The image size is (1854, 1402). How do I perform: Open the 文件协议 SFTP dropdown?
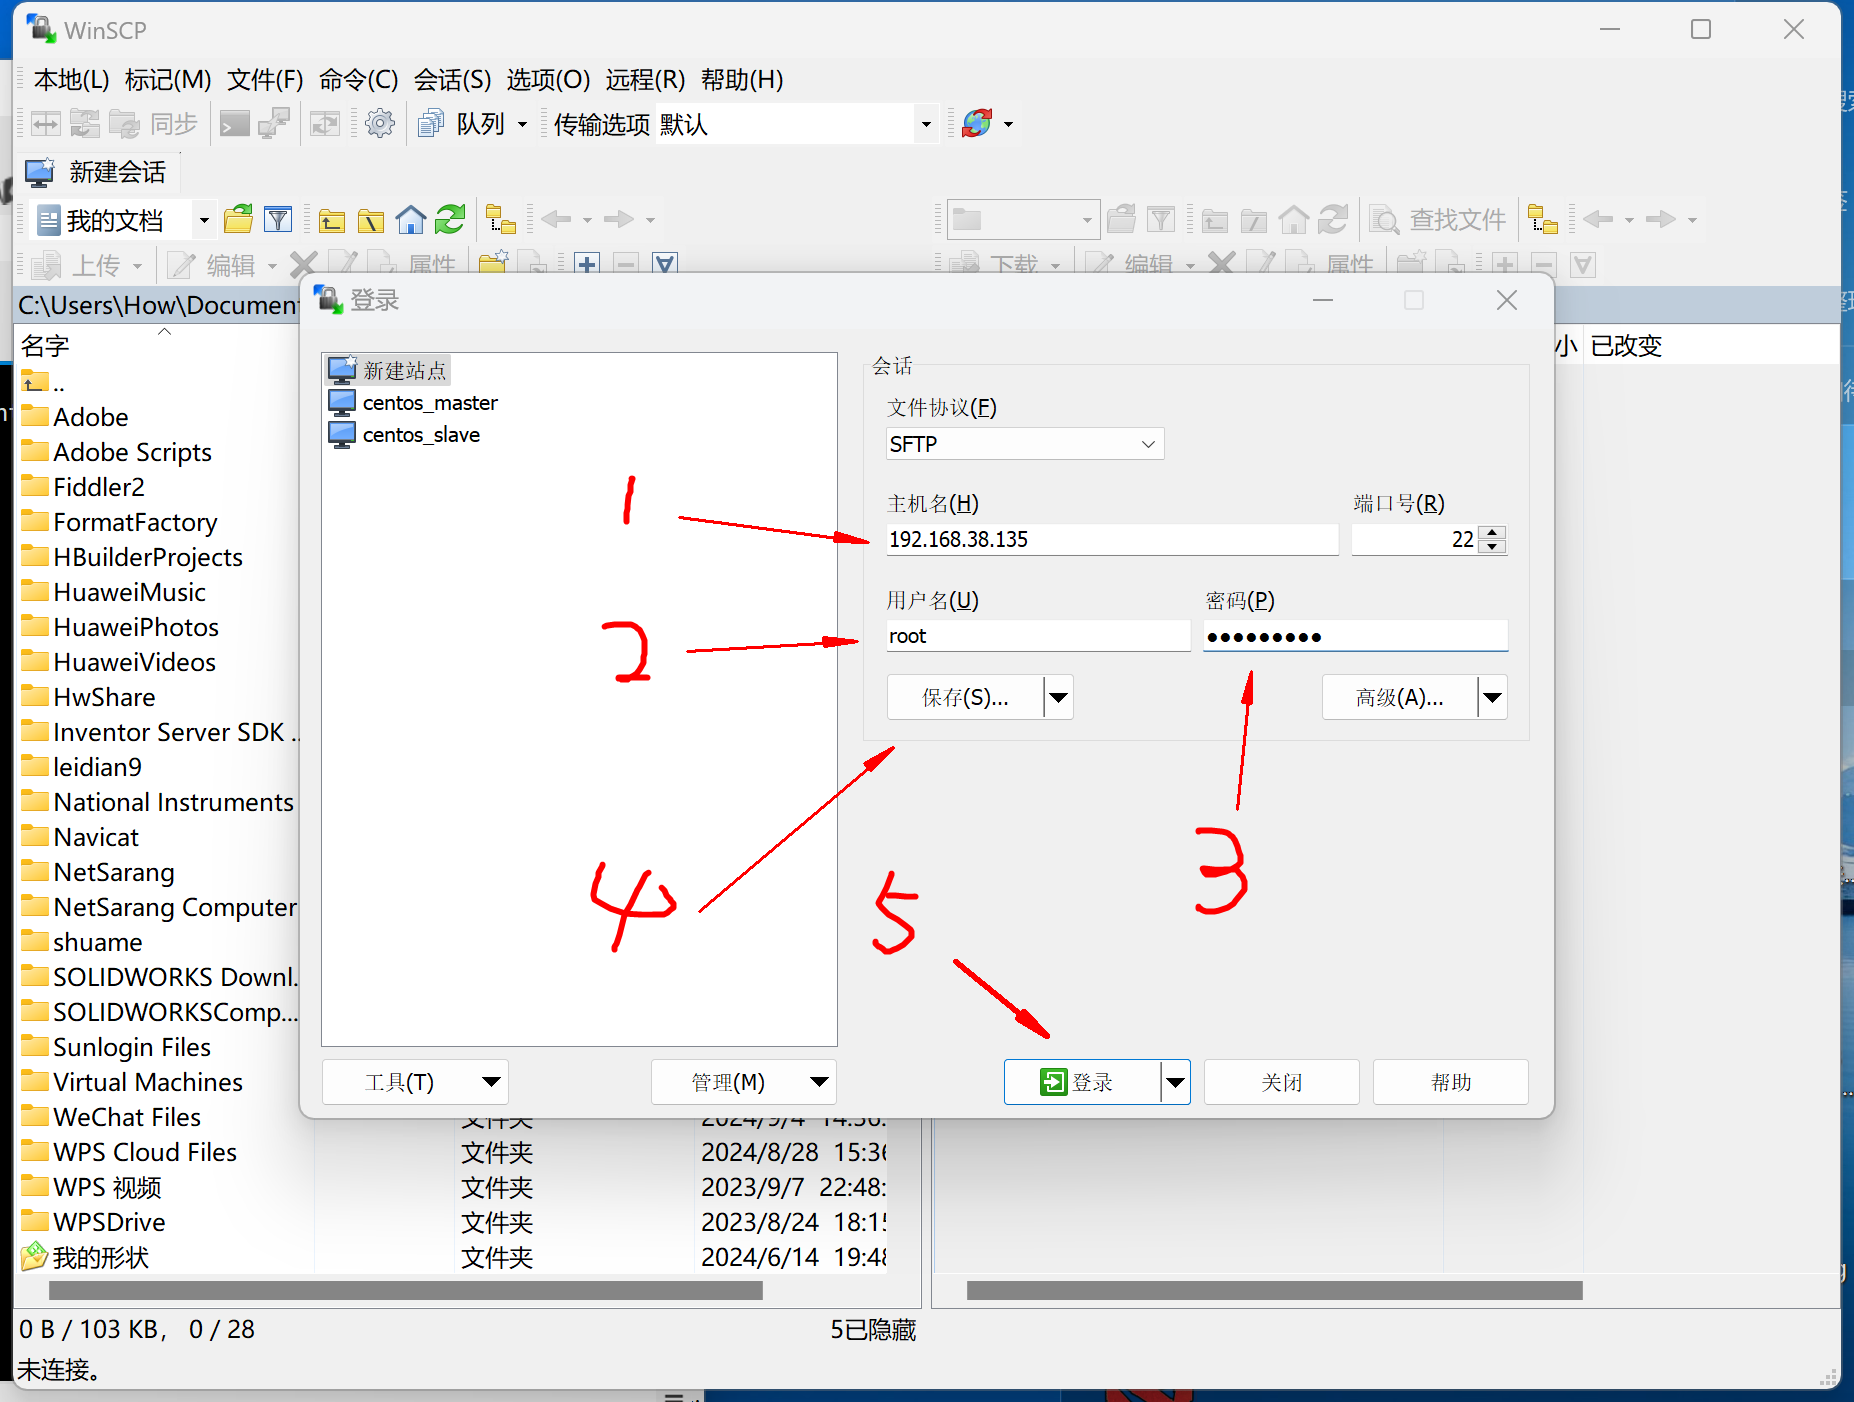coord(1025,444)
